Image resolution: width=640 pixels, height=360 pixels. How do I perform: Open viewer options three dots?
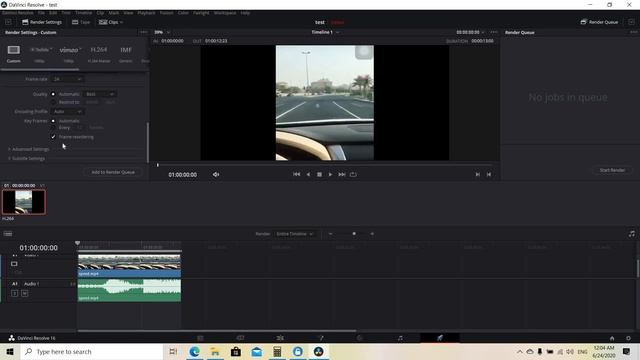(x=494, y=32)
